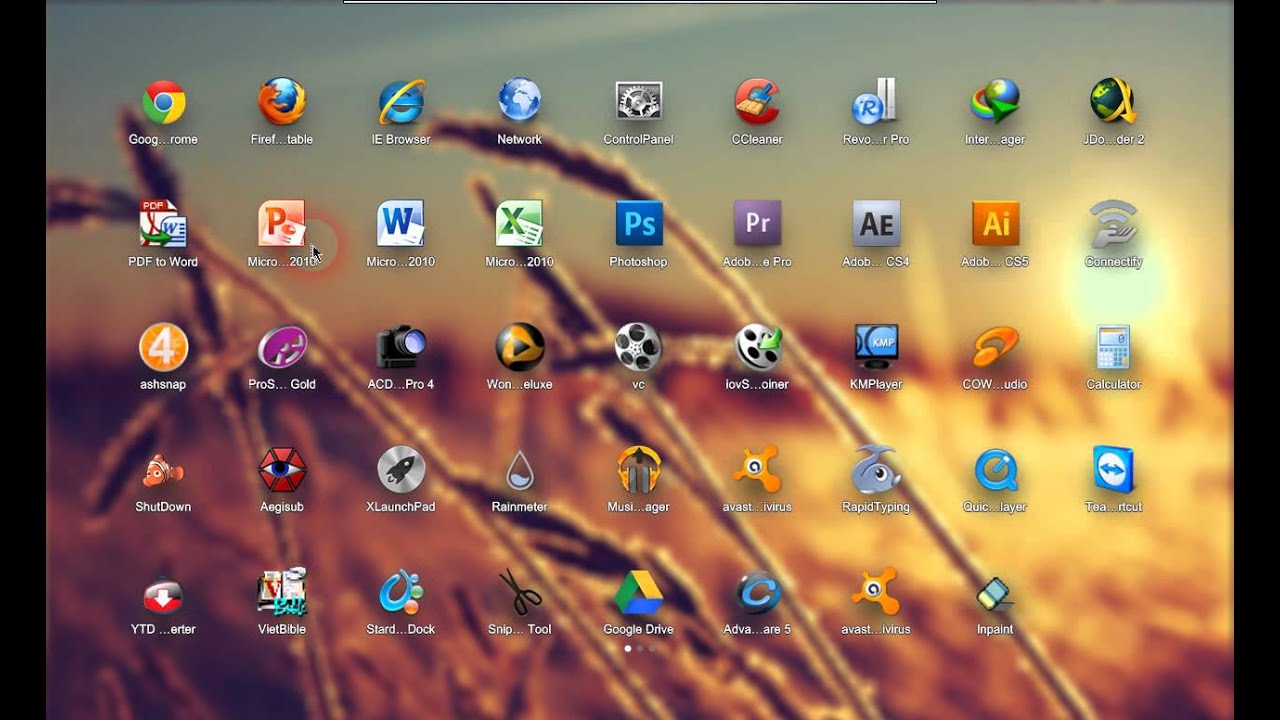Viewport: 1280px width, 720px height.
Task: Launch the Snipping Tool scissors icon
Action: 519,592
